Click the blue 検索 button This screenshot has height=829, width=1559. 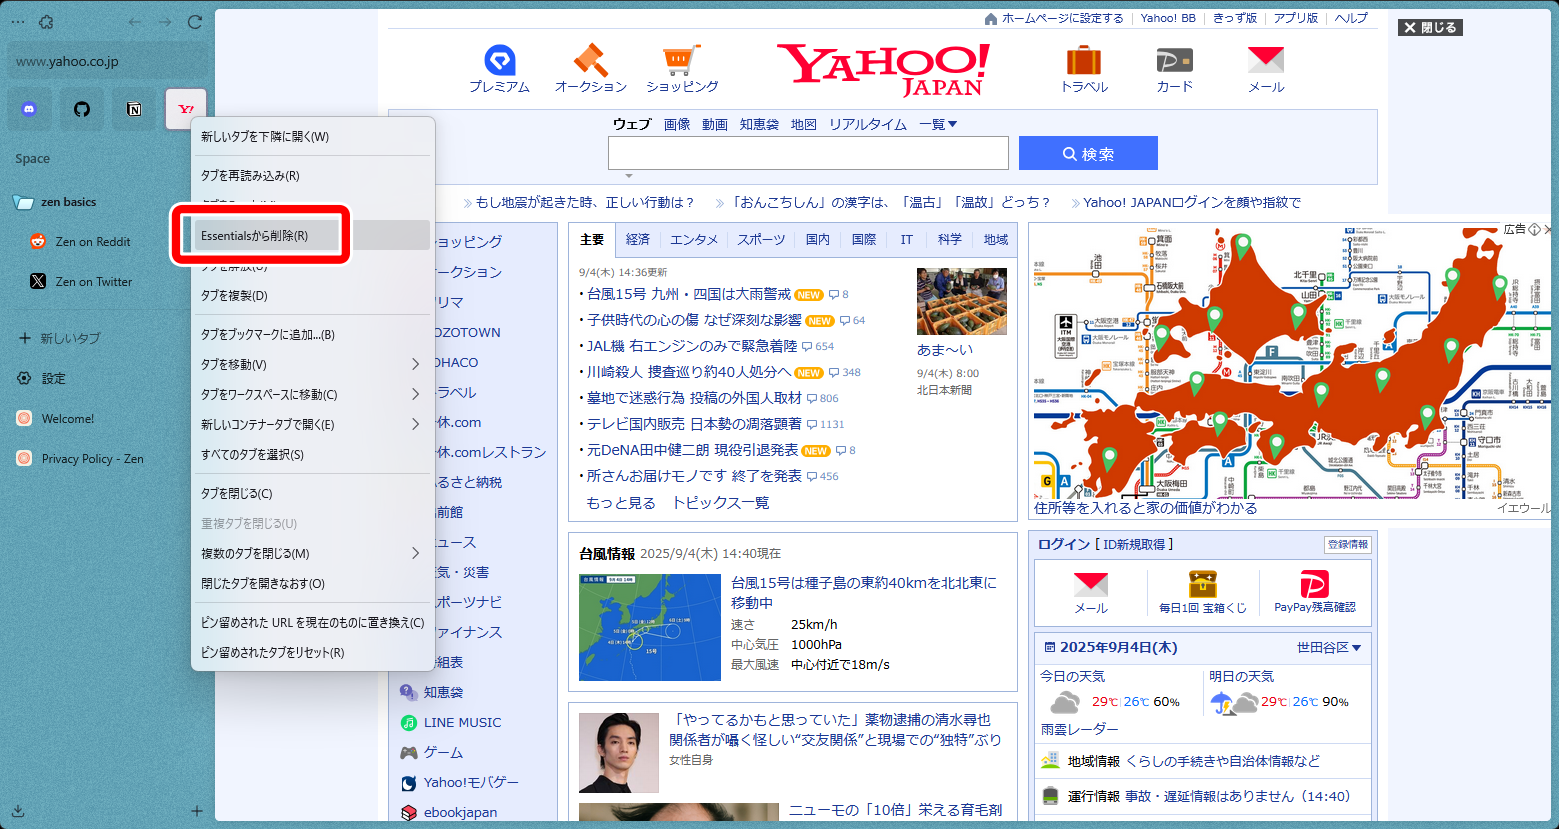click(1088, 153)
